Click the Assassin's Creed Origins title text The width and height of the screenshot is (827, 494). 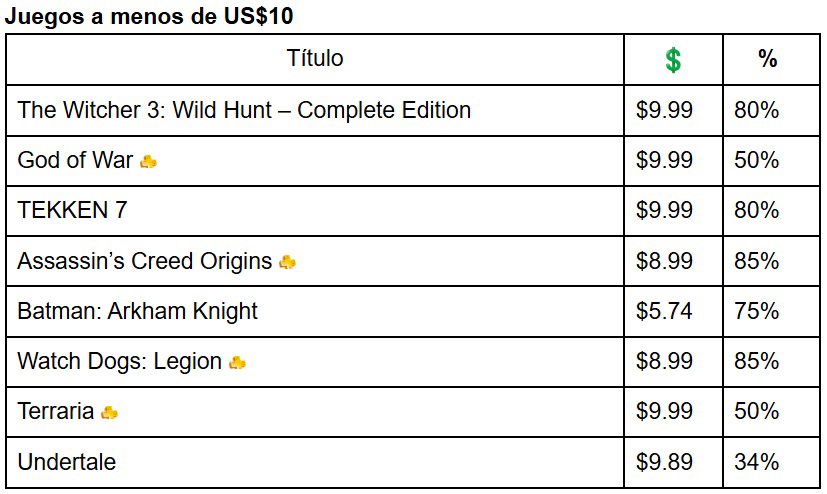click(145, 261)
